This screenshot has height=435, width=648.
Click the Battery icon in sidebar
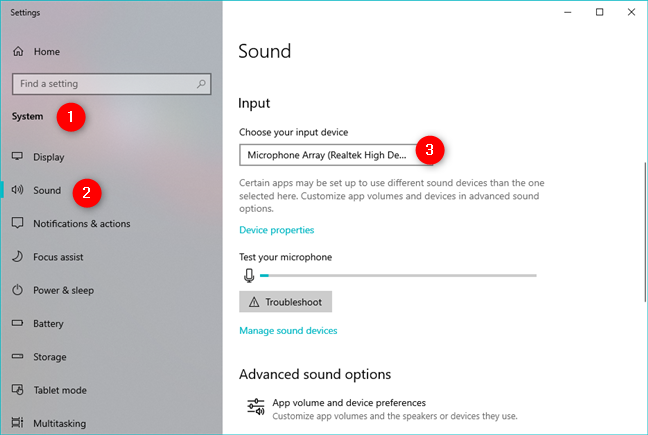click(x=17, y=323)
